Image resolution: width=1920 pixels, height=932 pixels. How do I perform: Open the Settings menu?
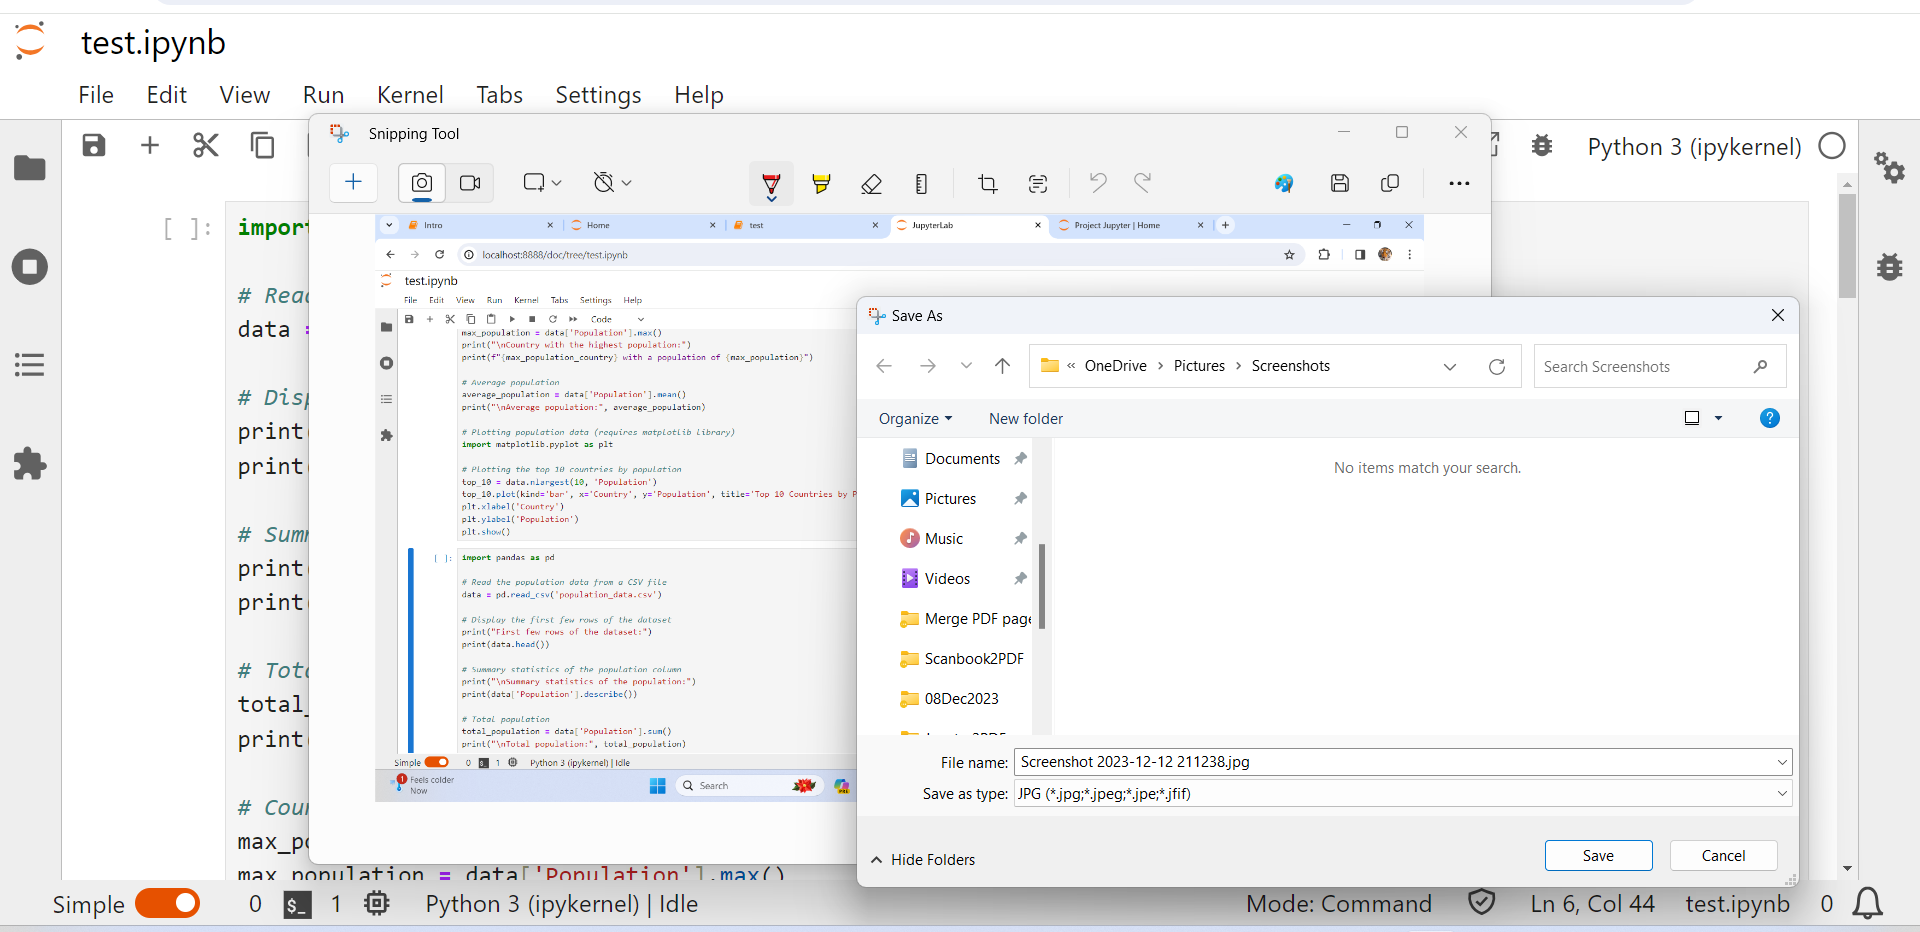598,95
